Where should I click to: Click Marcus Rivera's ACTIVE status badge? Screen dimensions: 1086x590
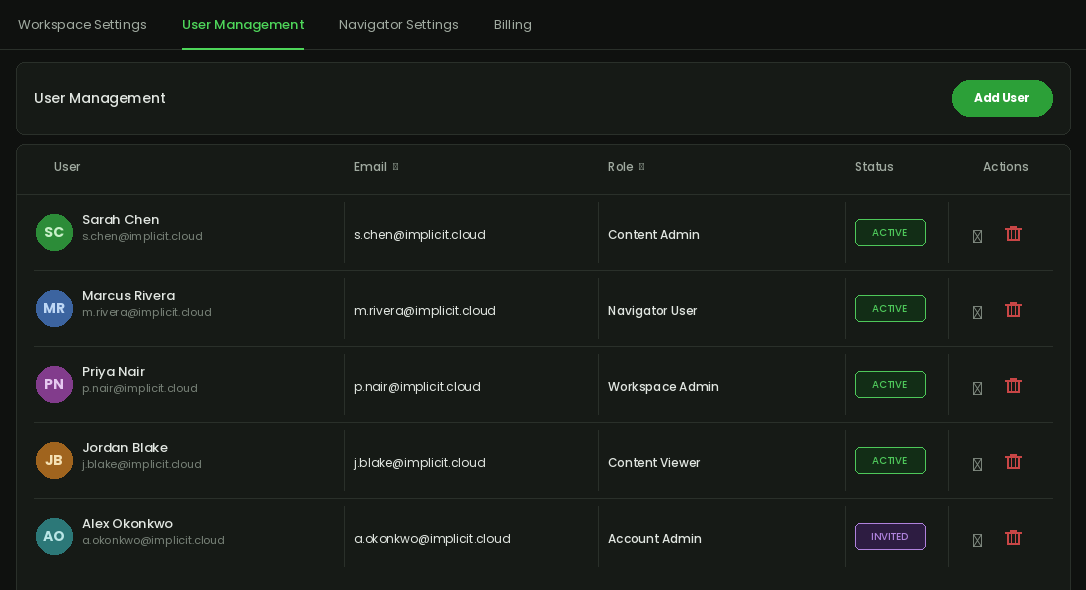(x=890, y=309)
